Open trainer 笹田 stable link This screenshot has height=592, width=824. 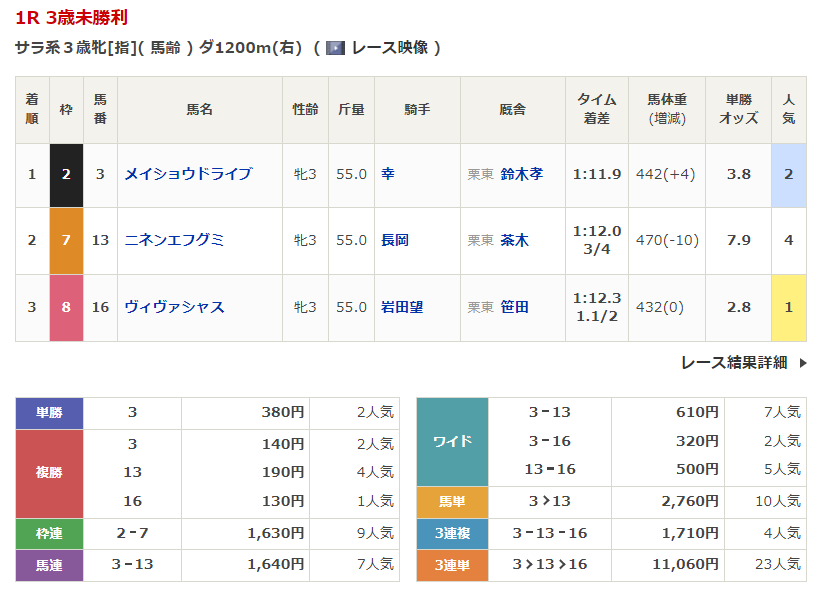pyautogui.click(x=515, y=307)
